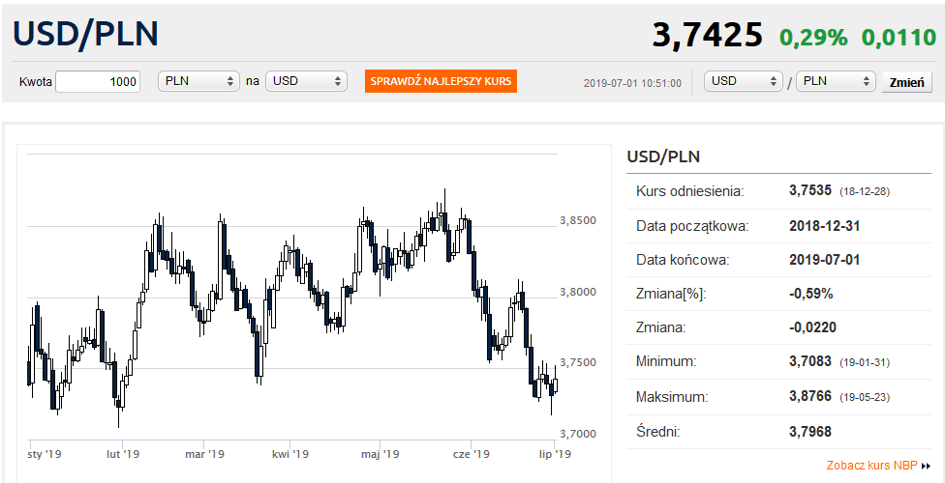Click the chart x-axis label cze '19
Image resolution: width=945 pixels, height=483 pixels.
coord(471,453)
